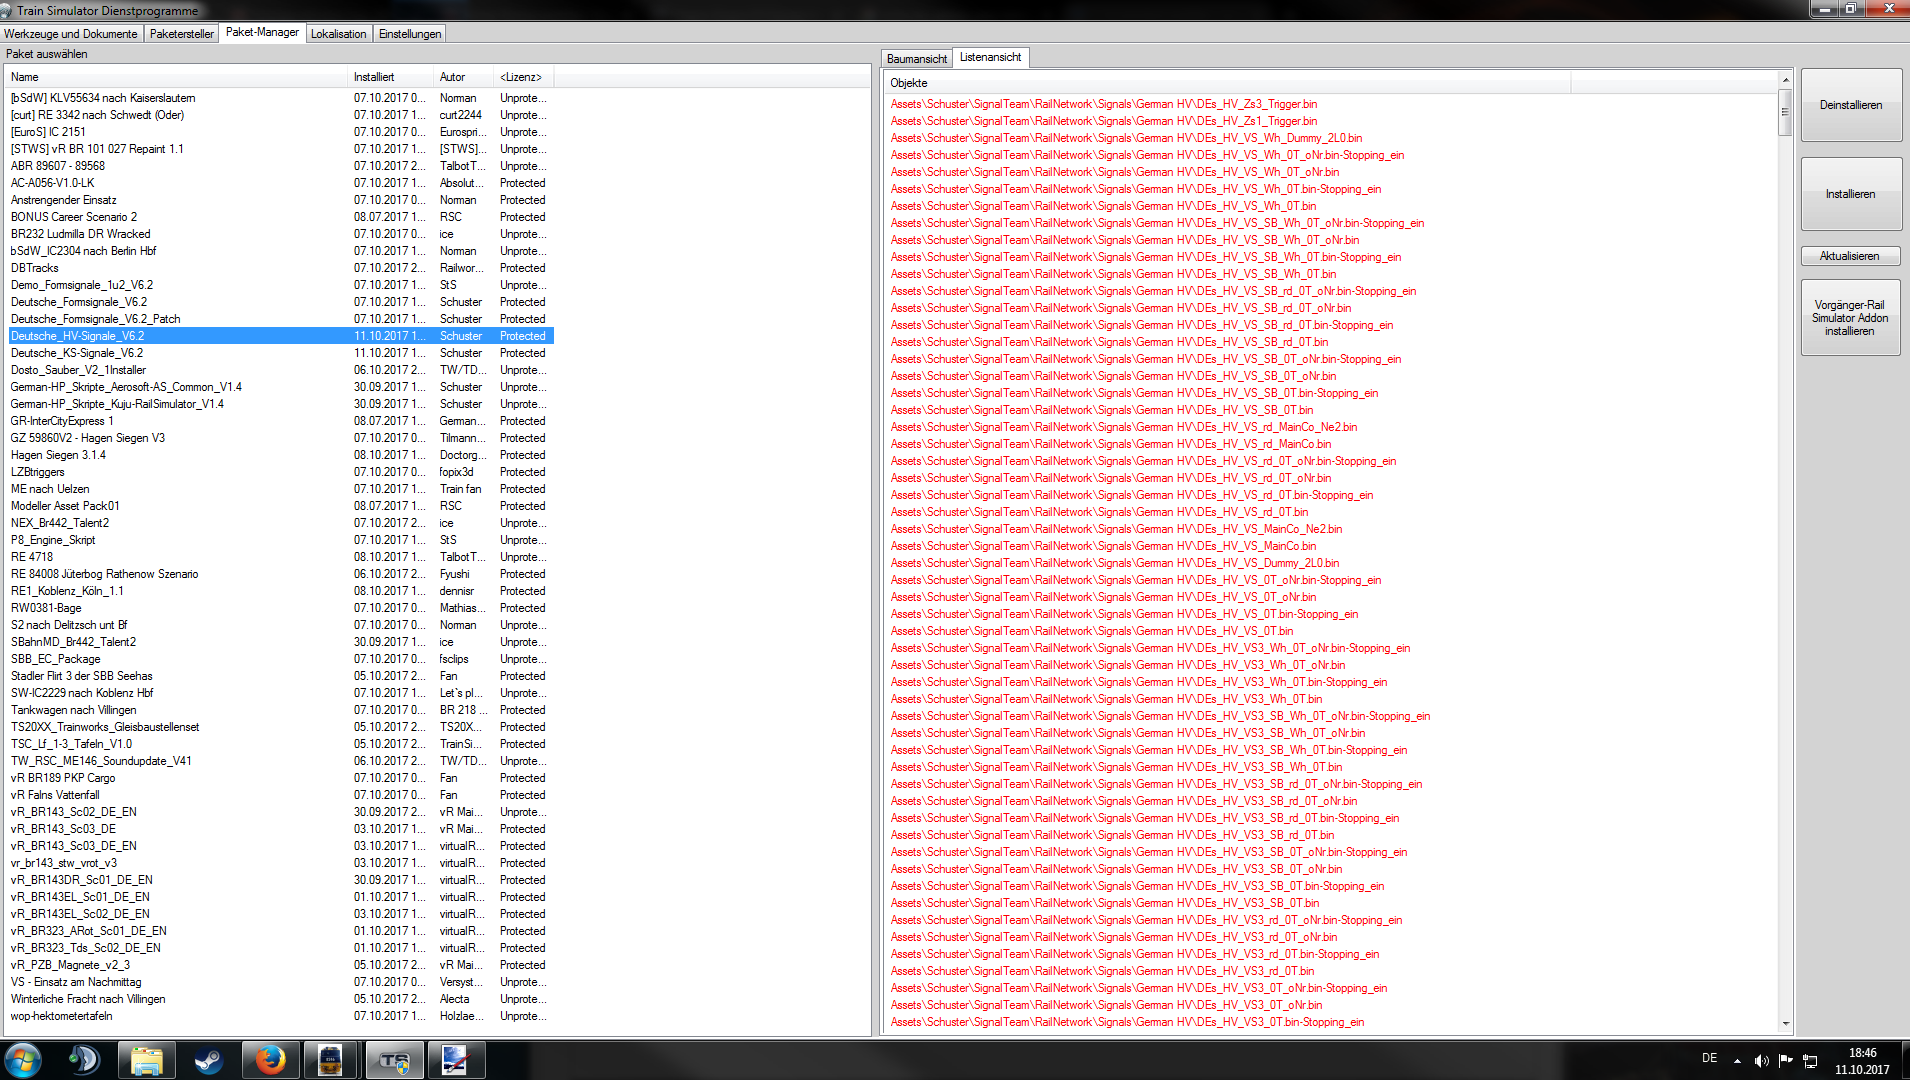Pick the 'LZBtriggers' package
This screenshot has height=1080, width=1910.
click(281, 472)
